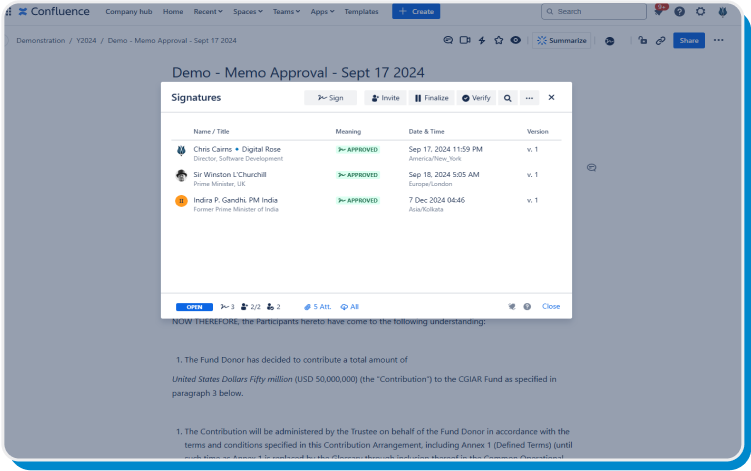
Task: Click the All download link
Action: [350, 307]
